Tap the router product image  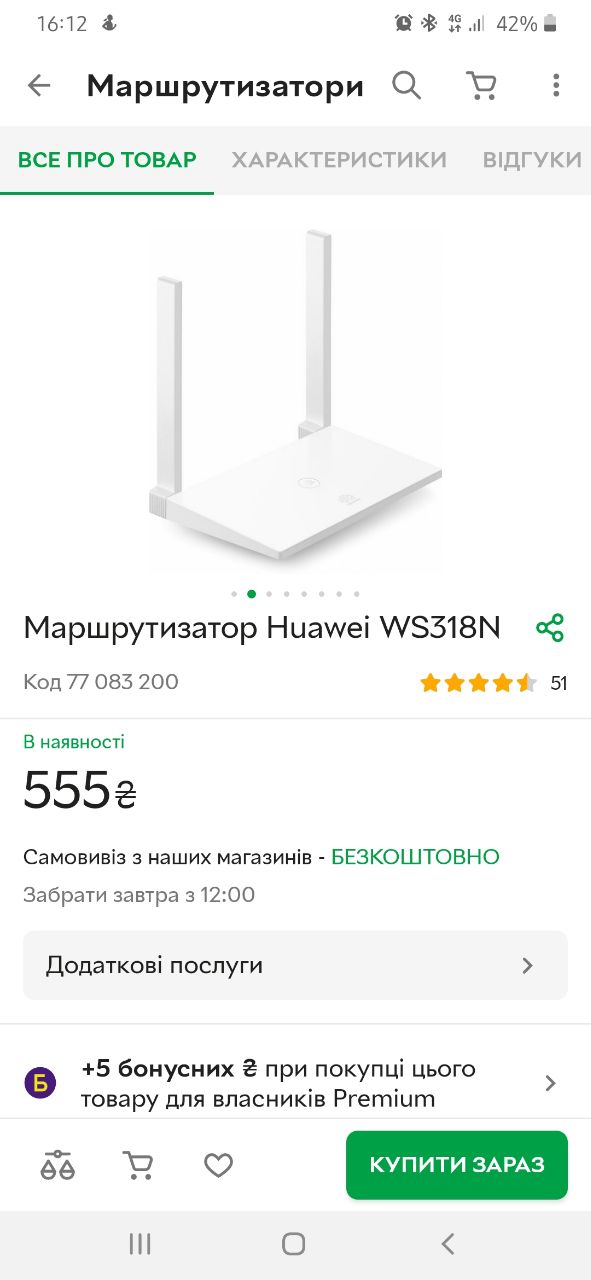[296, 400]
